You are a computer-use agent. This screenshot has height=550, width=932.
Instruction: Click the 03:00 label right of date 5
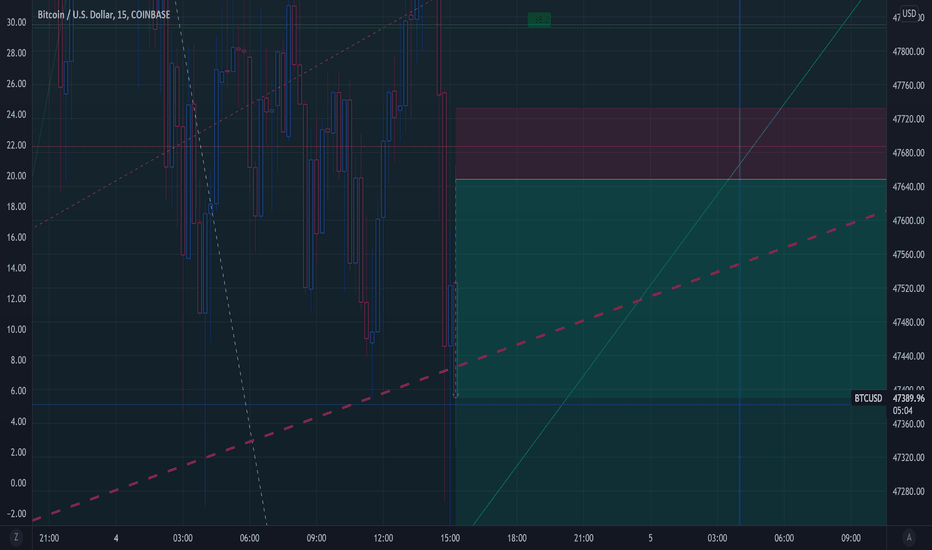click(717, 538)
